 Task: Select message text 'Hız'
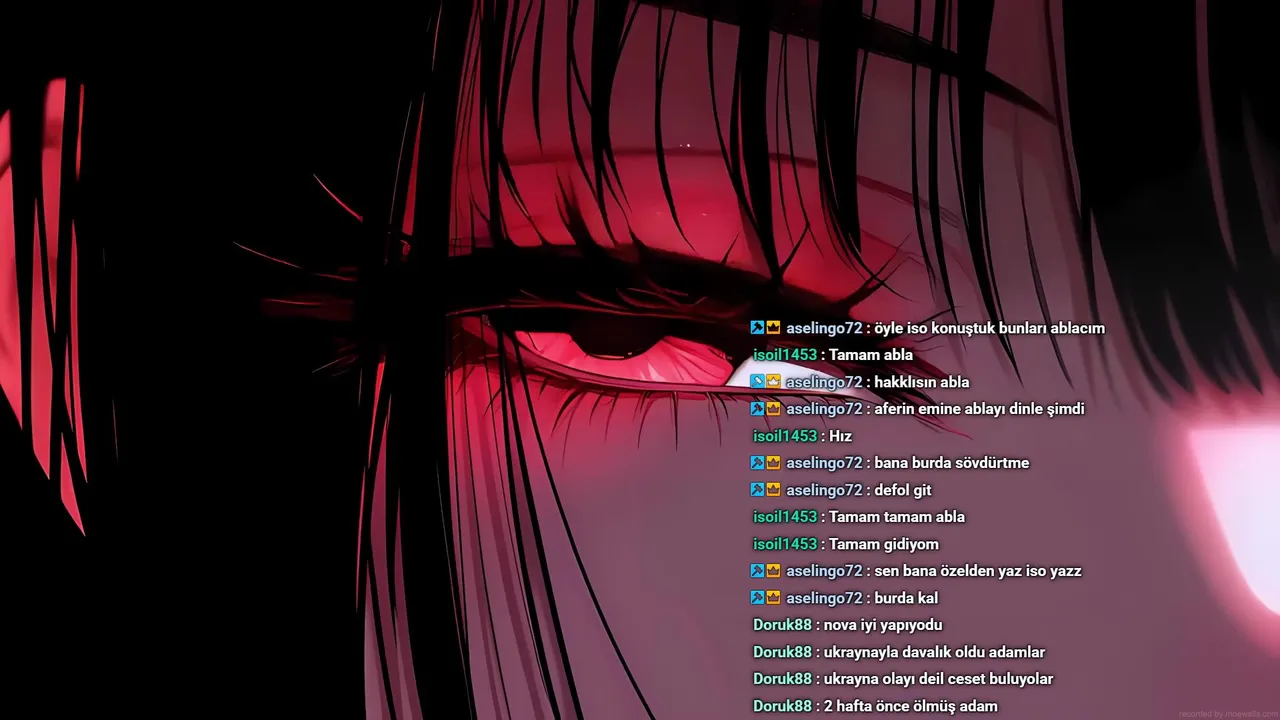(840, 436)
